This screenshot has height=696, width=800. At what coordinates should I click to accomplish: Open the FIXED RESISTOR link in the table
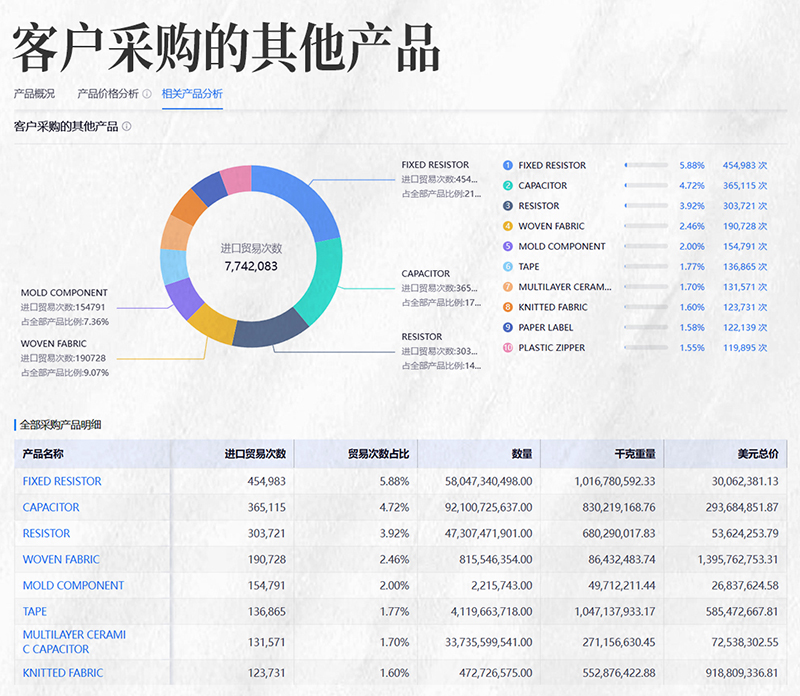point(60,481)
